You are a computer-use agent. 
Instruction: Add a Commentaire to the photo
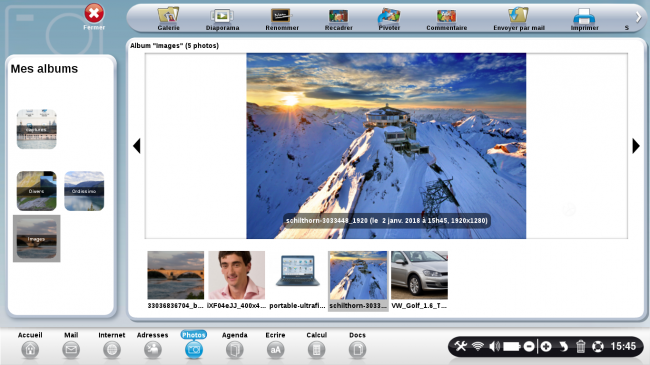tap(446, 19)
